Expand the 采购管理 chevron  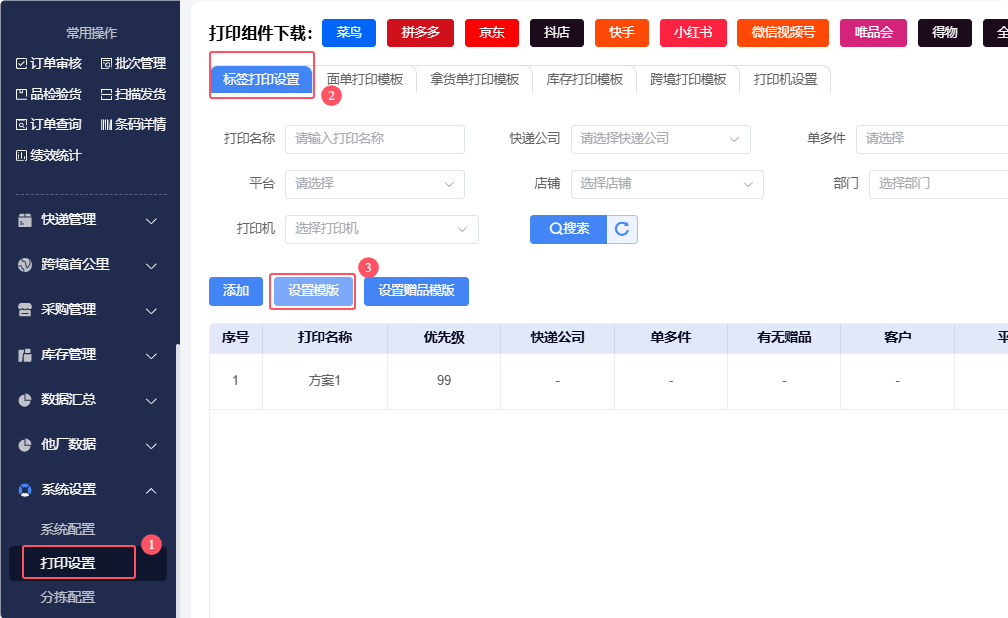151,311
